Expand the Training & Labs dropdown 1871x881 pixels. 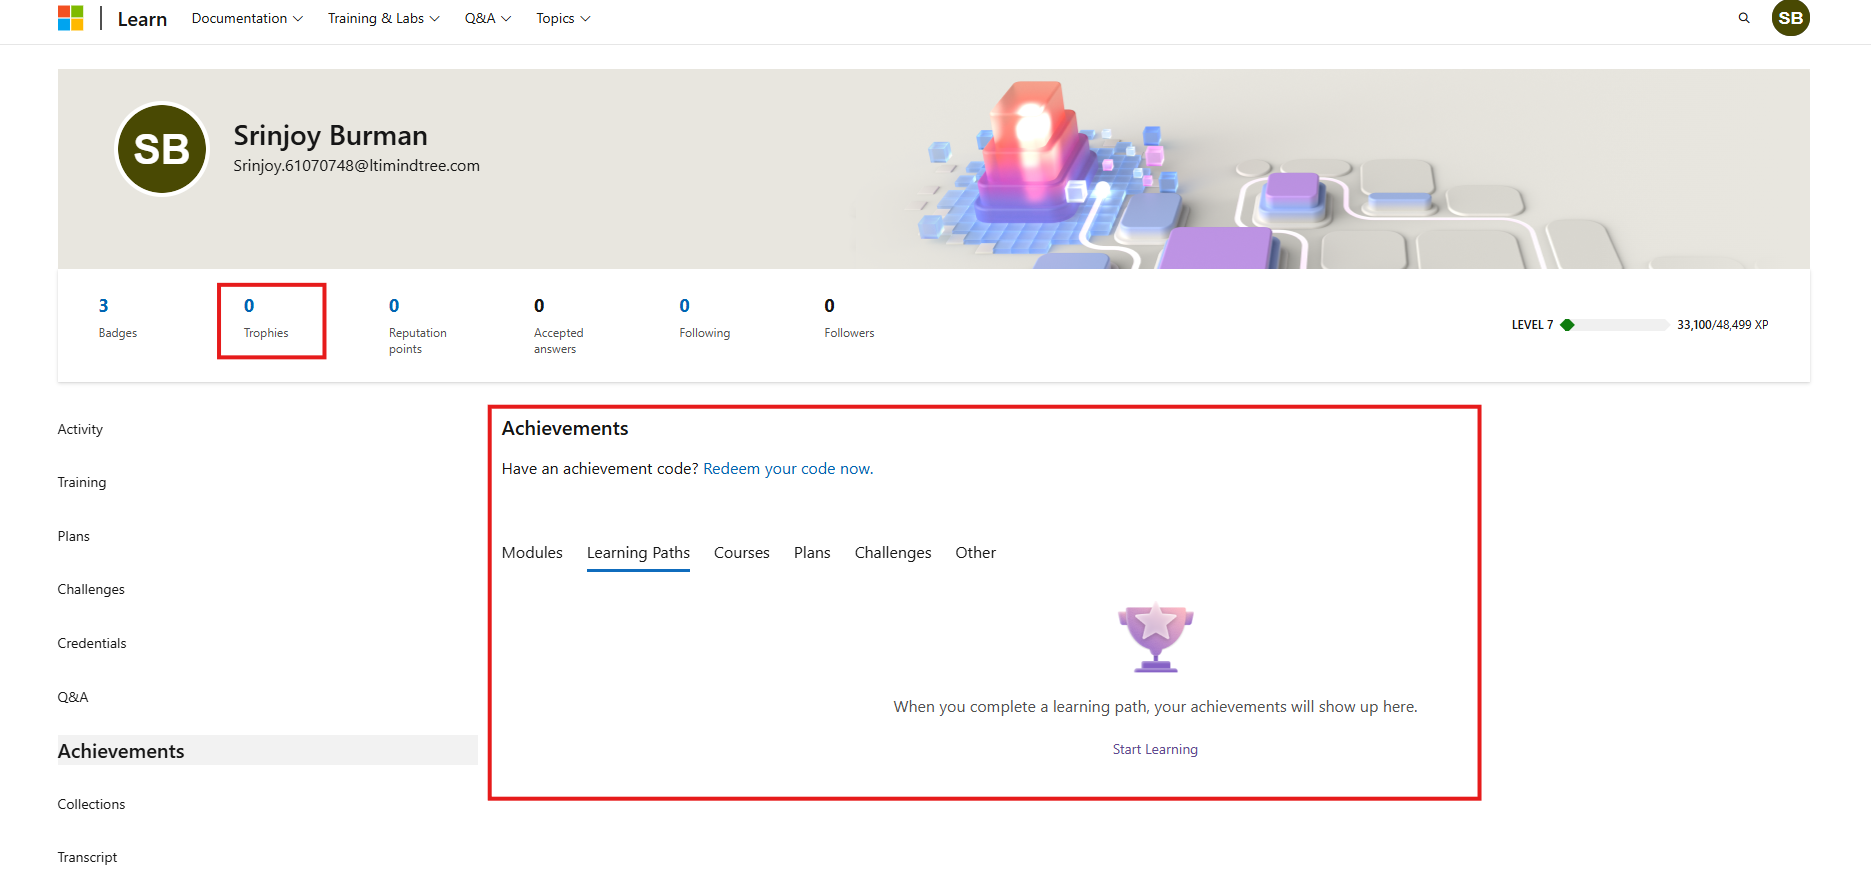coord(384,18)
